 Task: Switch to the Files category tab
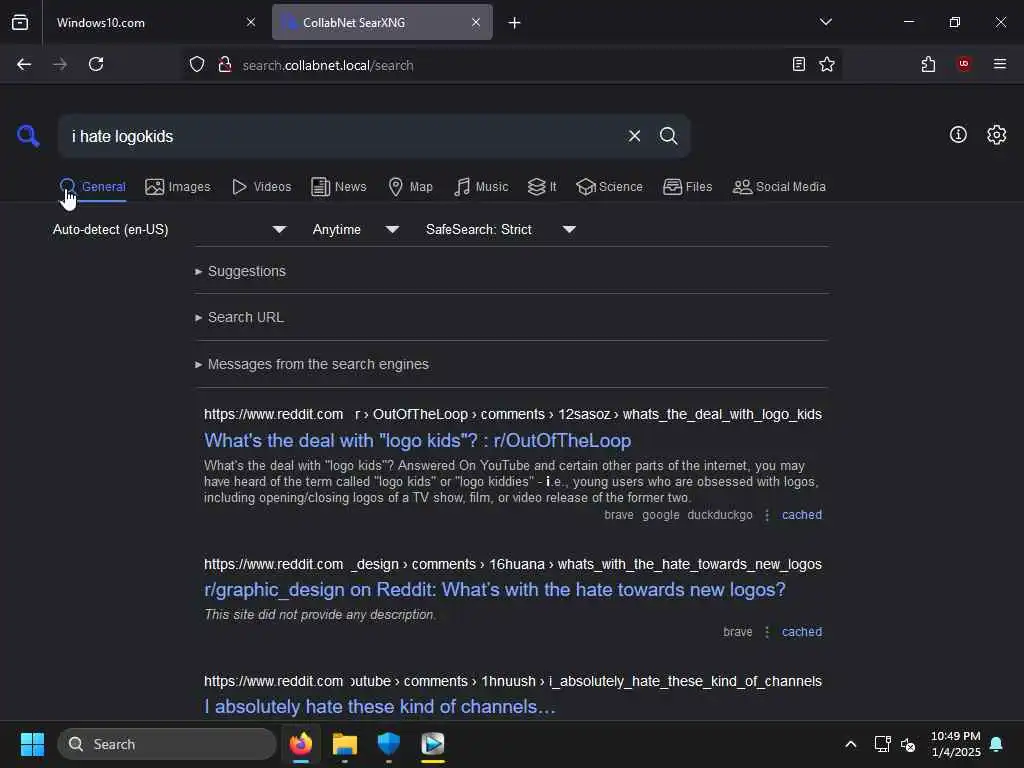(687, 187)
